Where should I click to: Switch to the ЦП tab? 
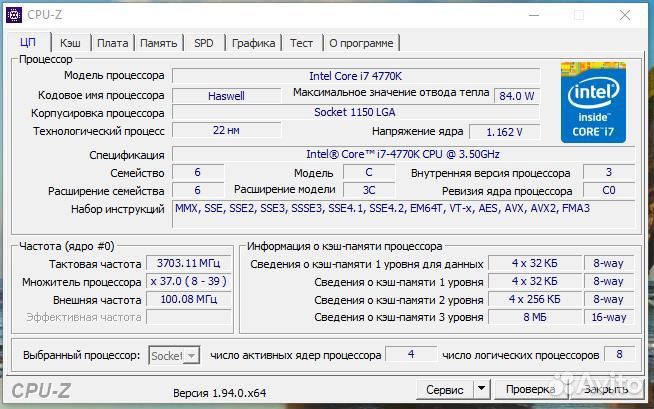[28, 42]
